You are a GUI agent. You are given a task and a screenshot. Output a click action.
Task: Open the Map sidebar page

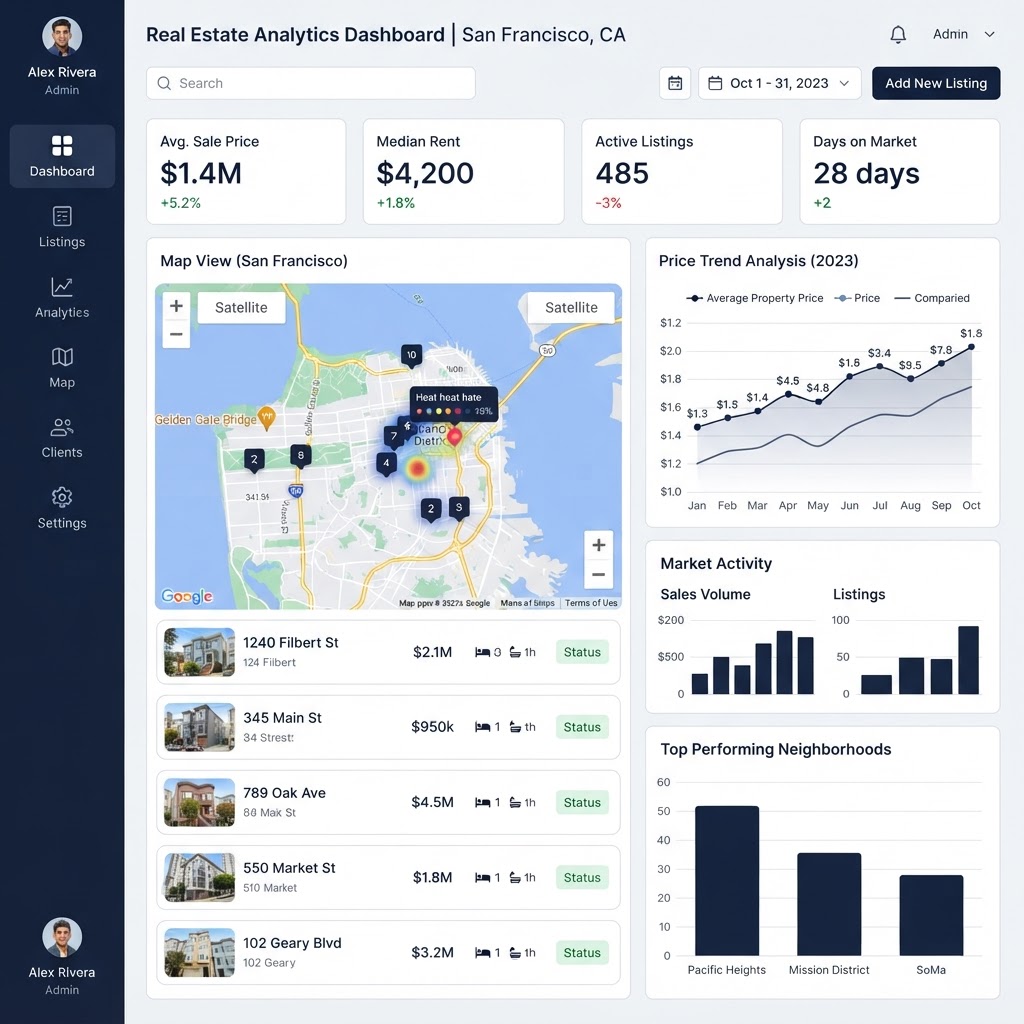tap(62, 368)
